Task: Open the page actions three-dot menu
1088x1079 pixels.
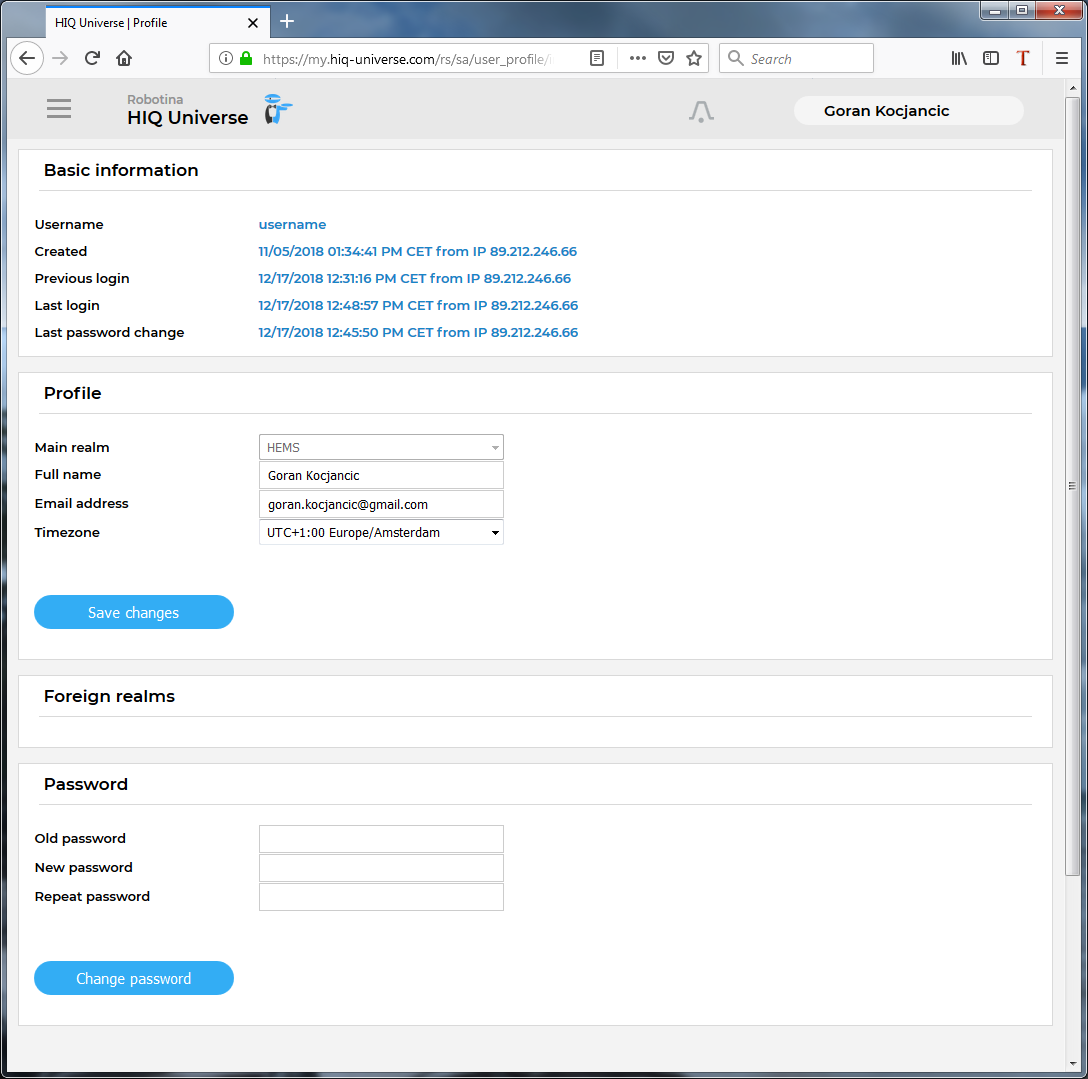Action: (638, 59)
